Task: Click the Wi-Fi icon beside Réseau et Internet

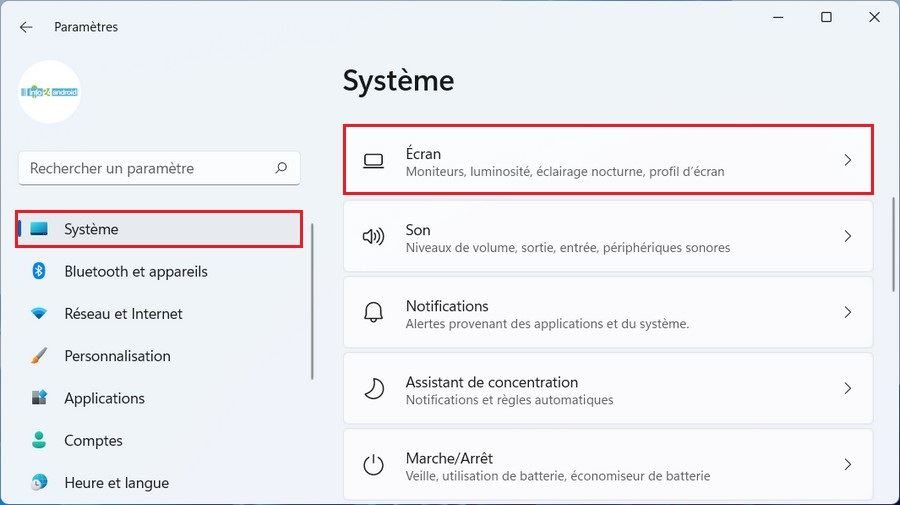Action: point(40,314)
